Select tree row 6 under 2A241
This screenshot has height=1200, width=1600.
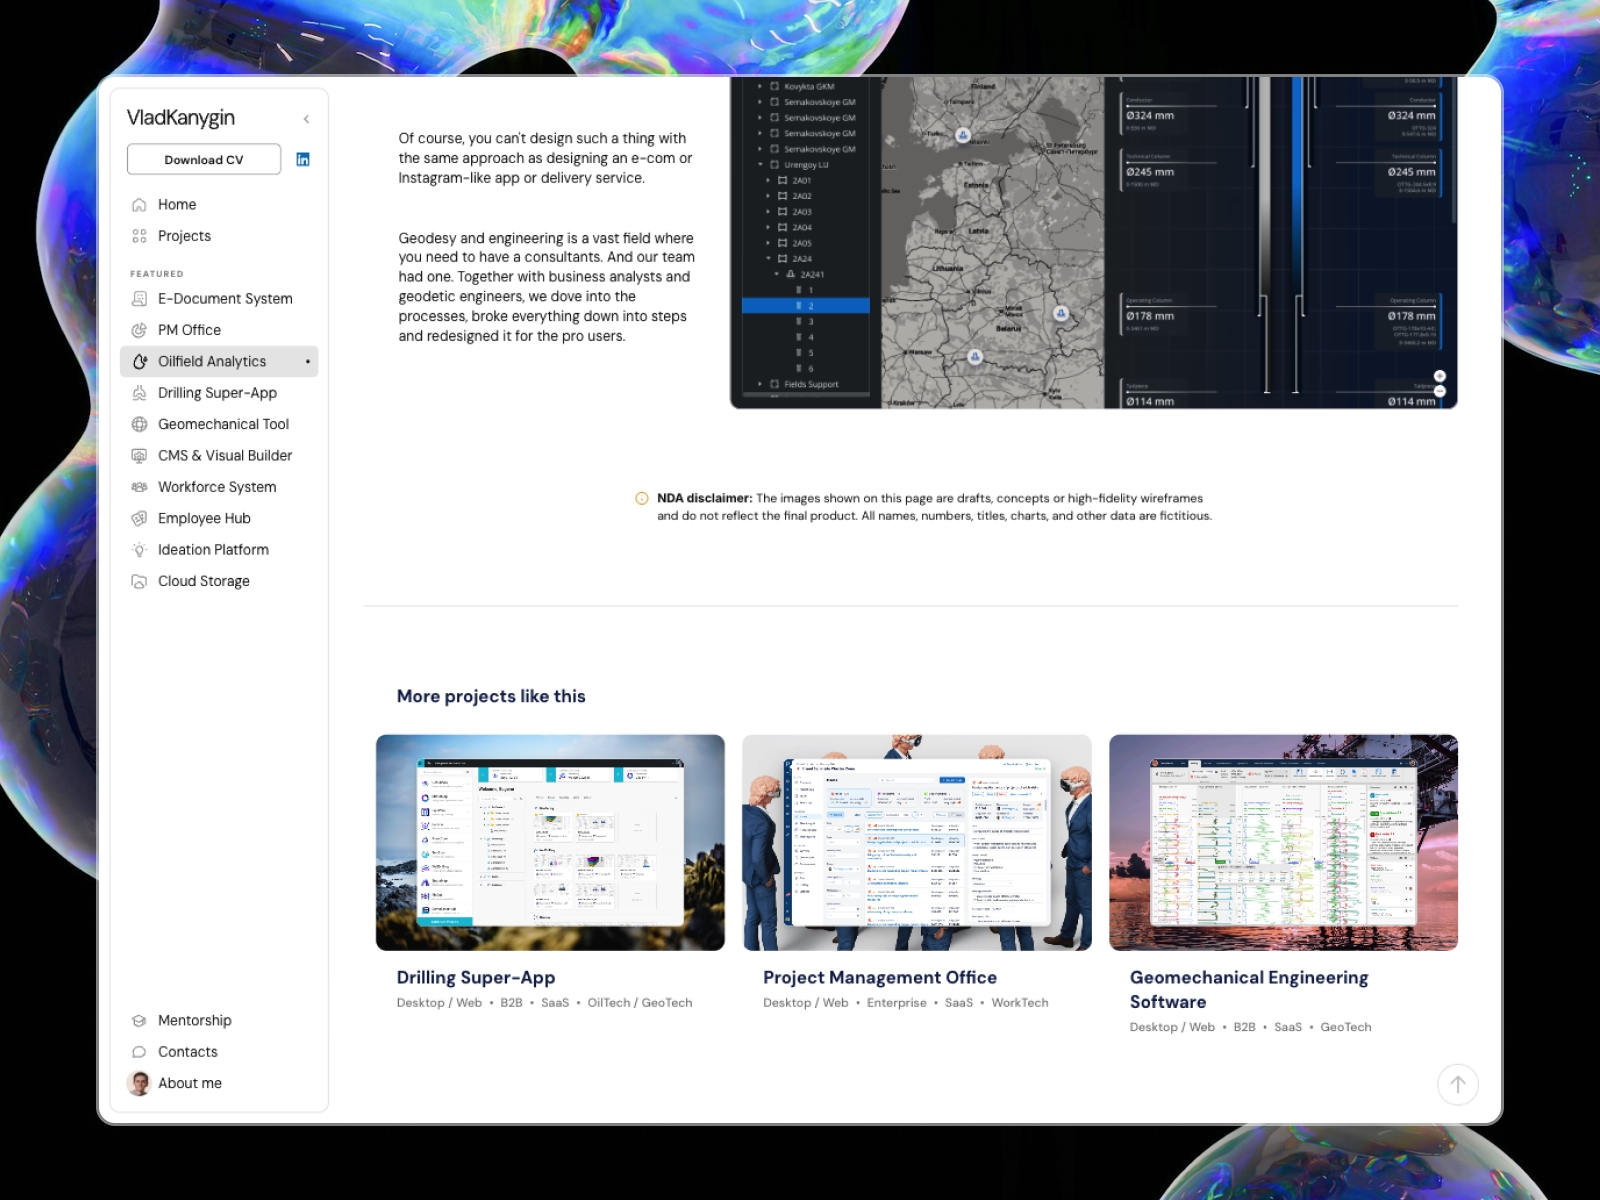[x=806, y=369]
